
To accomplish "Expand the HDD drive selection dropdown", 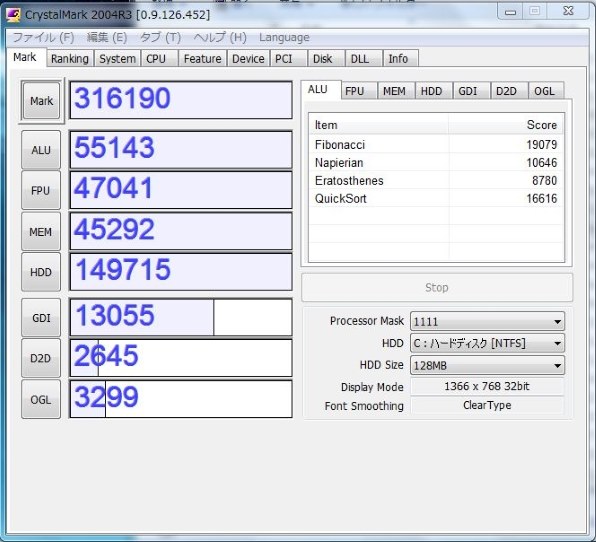I will (x=487, y=343).
